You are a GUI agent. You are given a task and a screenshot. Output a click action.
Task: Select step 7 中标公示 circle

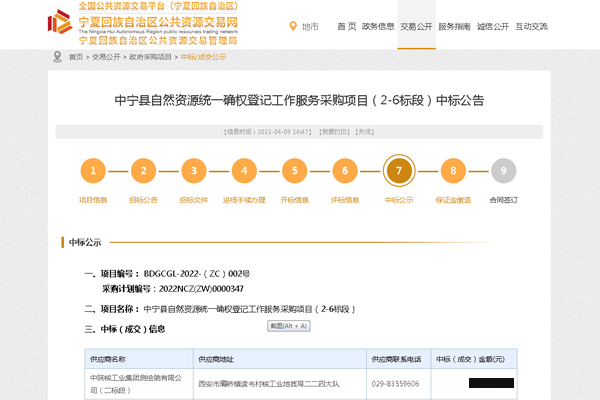point(399,171)
